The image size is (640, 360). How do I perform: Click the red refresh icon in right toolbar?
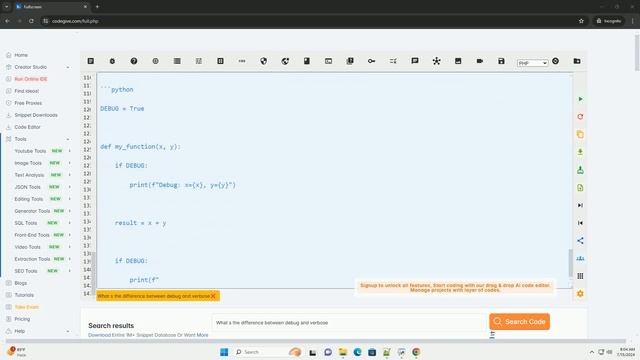click(580, 117)
